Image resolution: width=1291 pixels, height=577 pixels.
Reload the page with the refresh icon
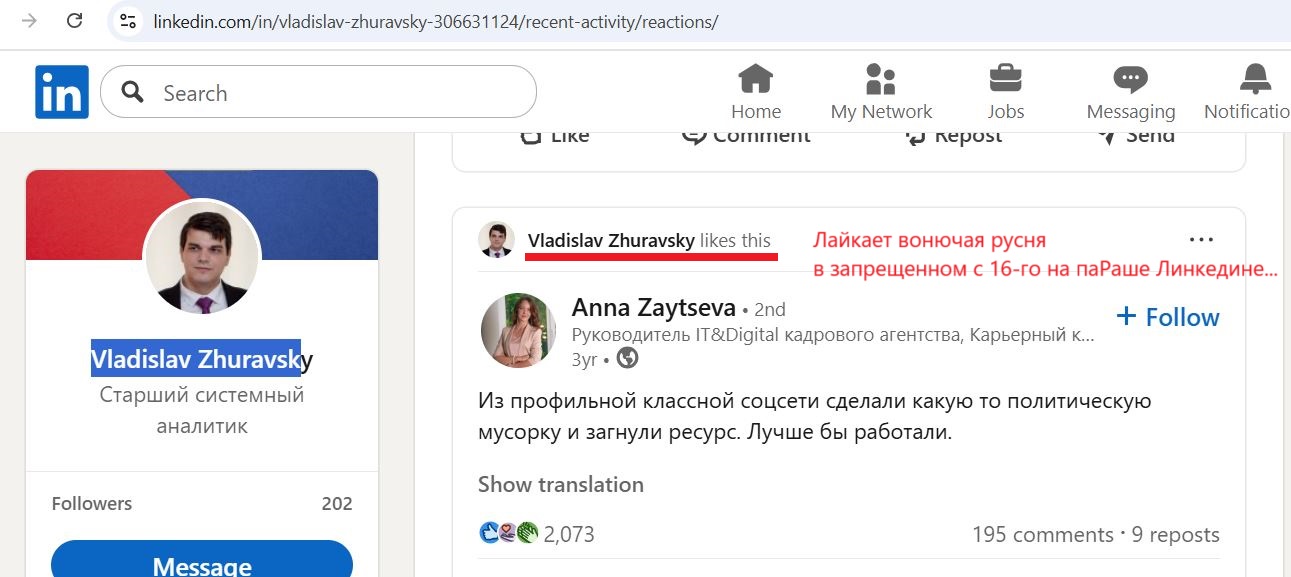tap(74, 20)
